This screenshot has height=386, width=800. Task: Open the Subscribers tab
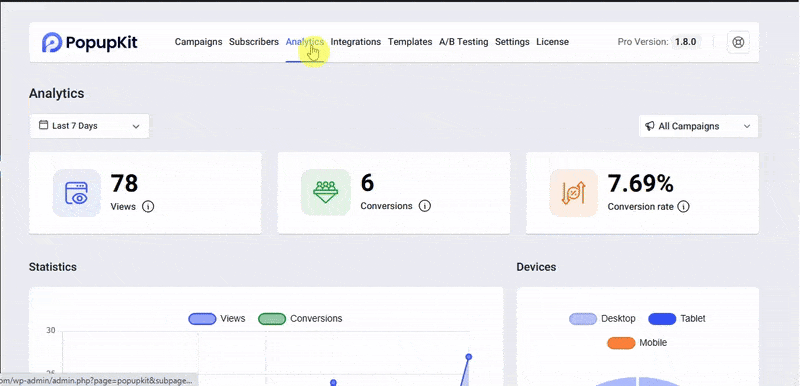pos(254,42)
